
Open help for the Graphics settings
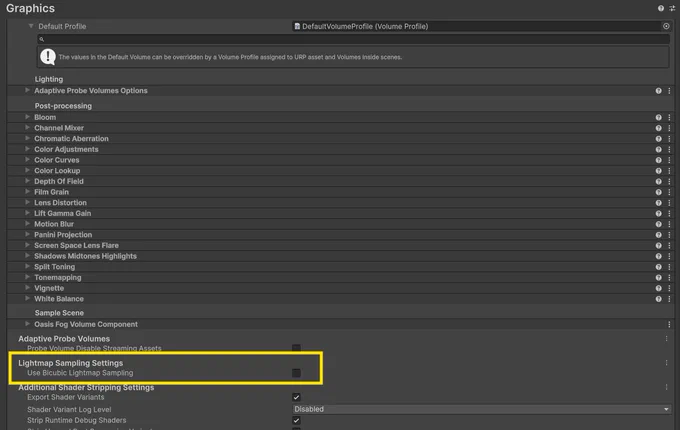(x=660, y=8)
